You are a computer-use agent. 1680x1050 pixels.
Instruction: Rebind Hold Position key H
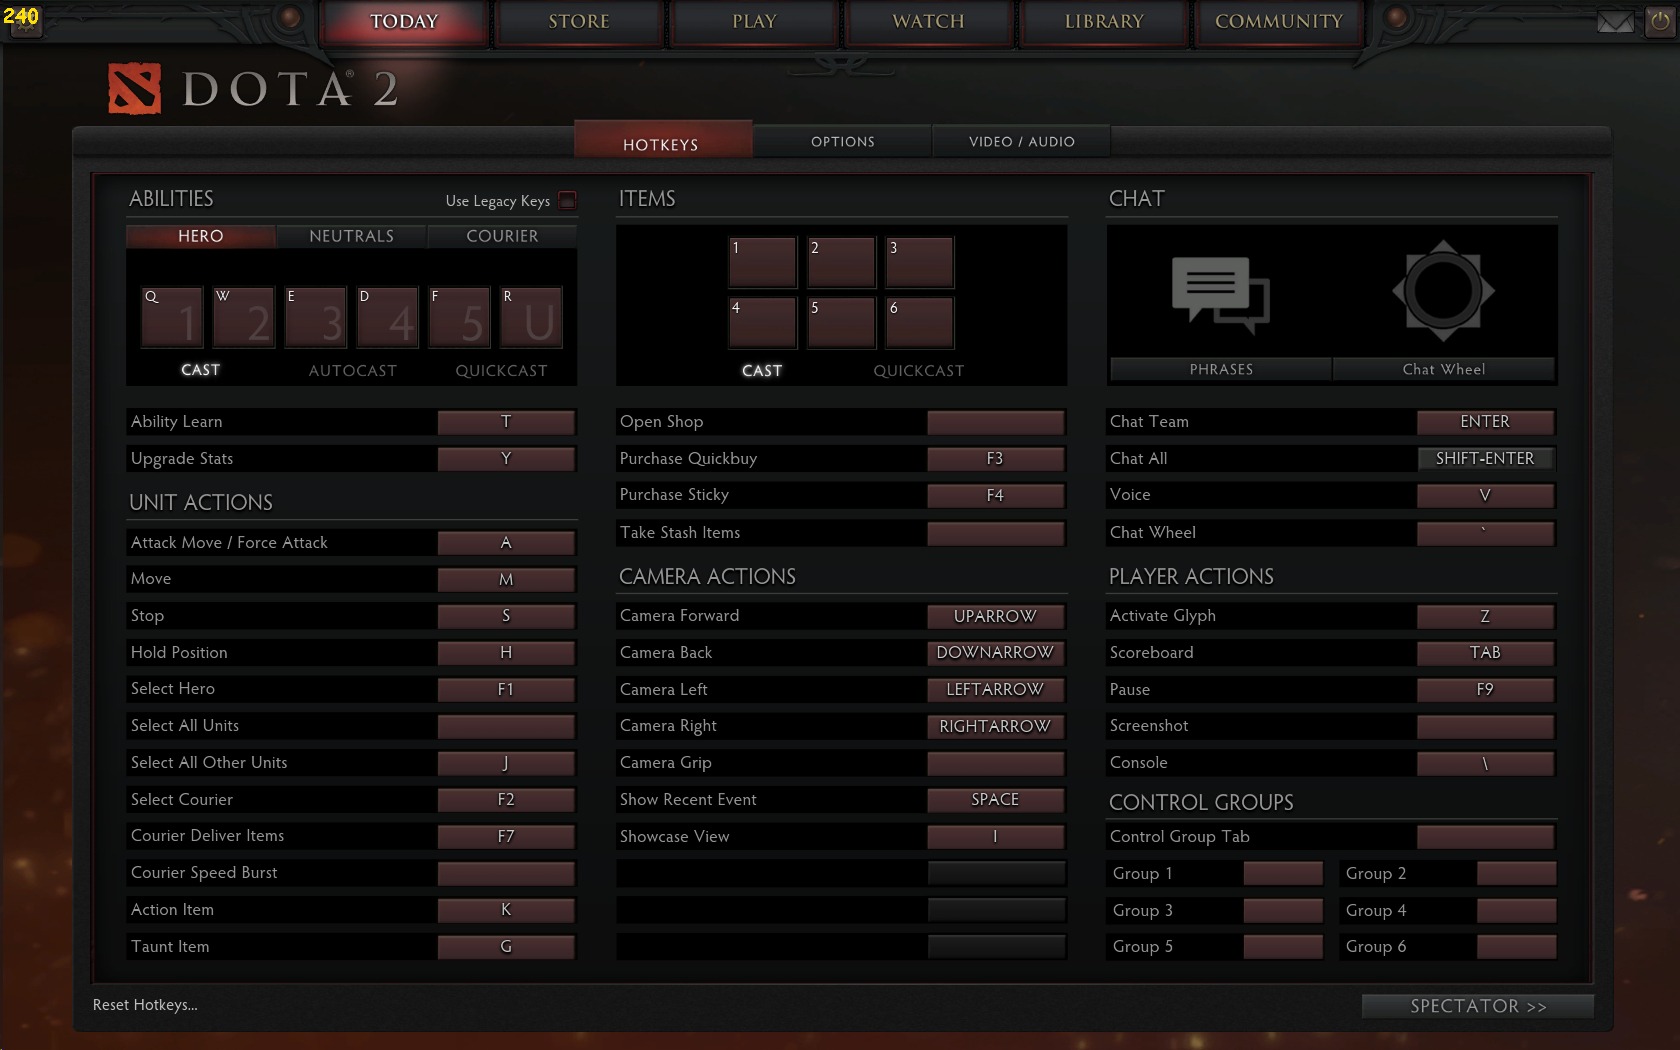[506, 653]
